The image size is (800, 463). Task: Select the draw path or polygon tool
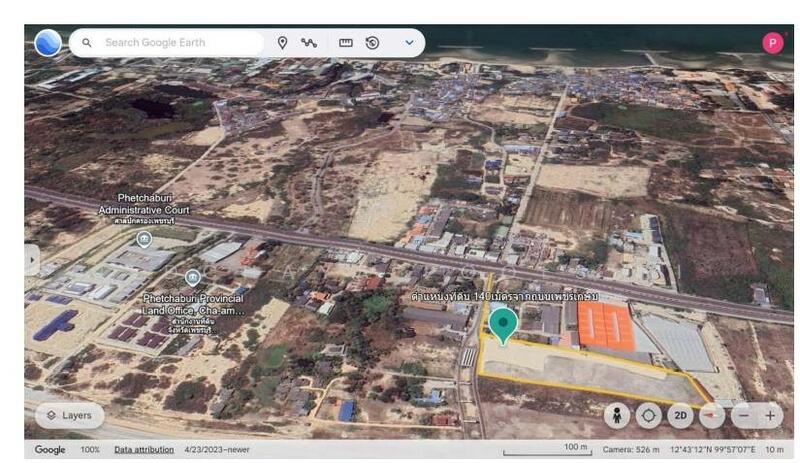(x=309, y=43)
